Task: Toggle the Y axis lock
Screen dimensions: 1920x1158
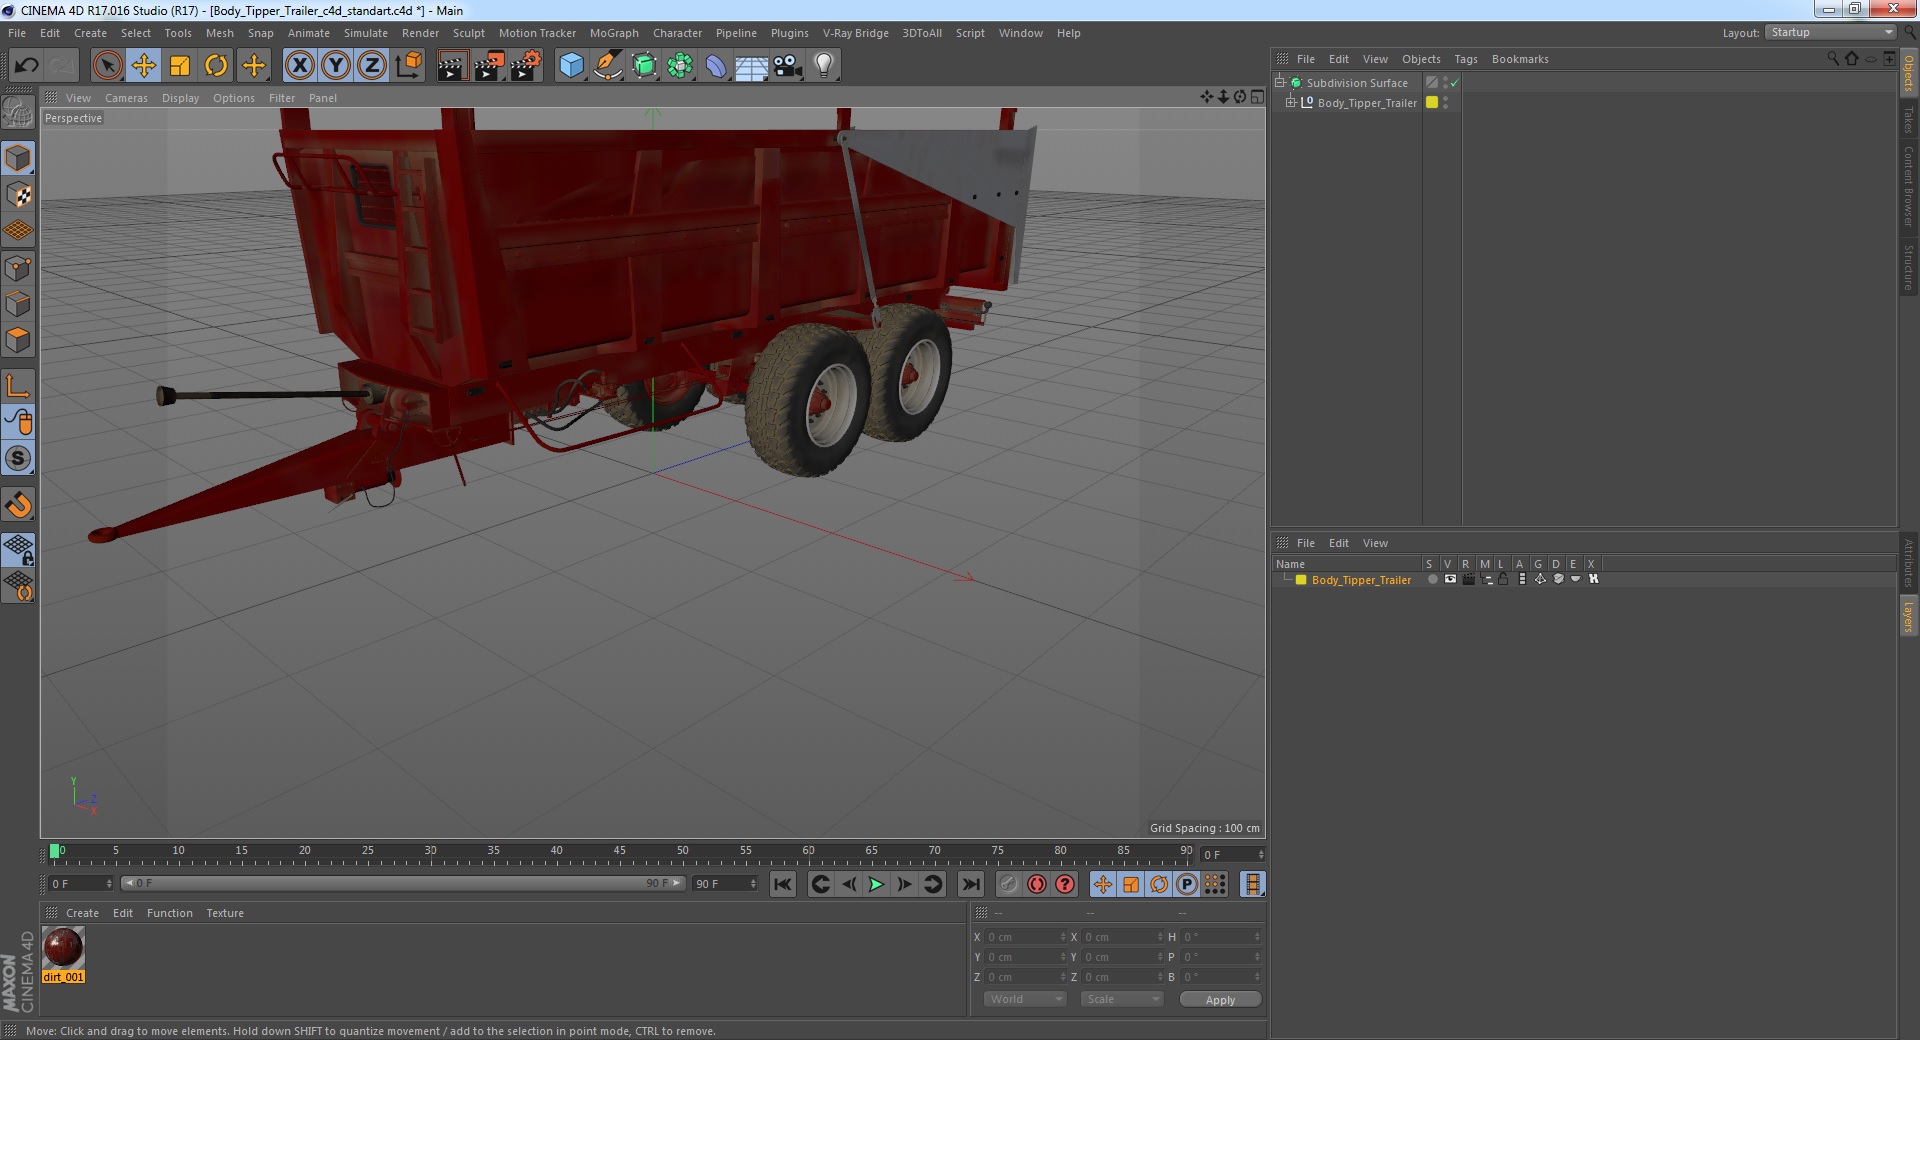Action: coord(336,66)
